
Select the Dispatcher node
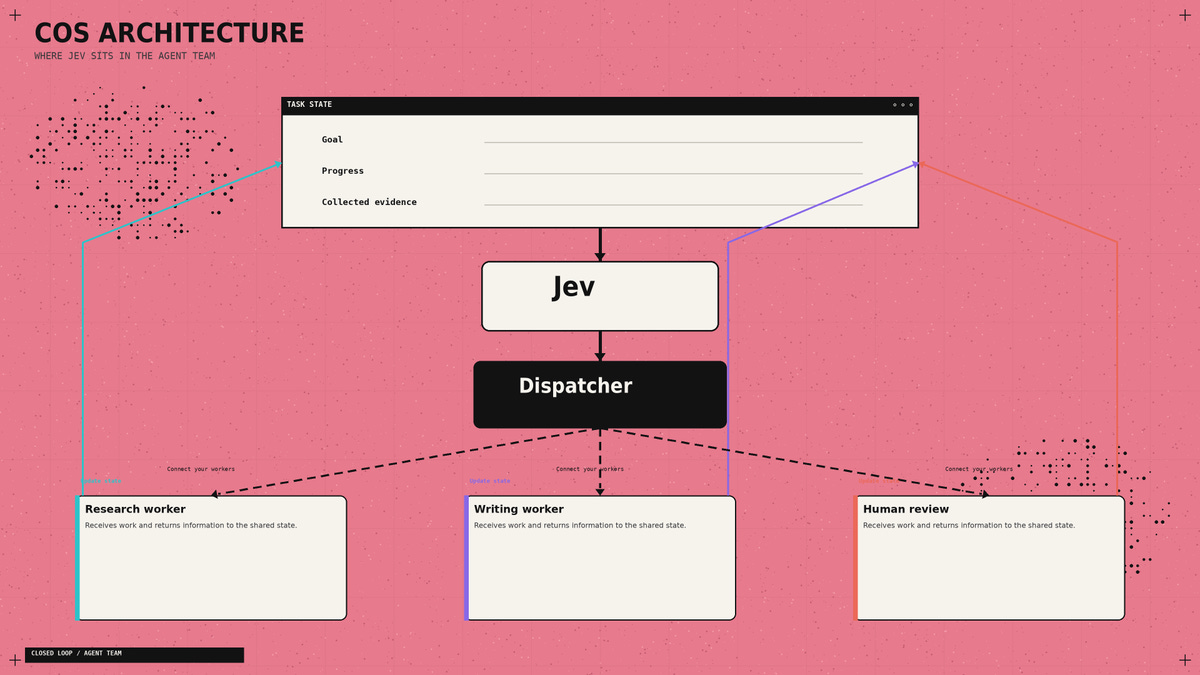600,395
